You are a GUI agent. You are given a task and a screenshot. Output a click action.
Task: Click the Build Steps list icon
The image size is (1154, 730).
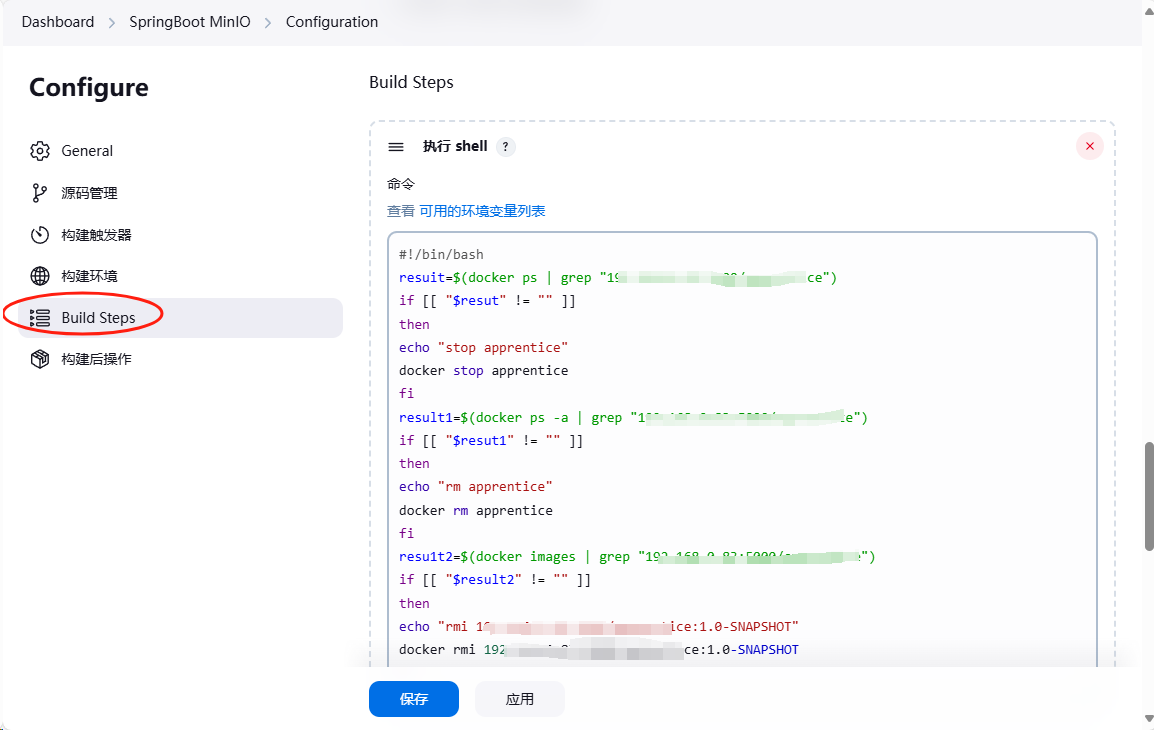pyautogui.click(x=40, y=318)
